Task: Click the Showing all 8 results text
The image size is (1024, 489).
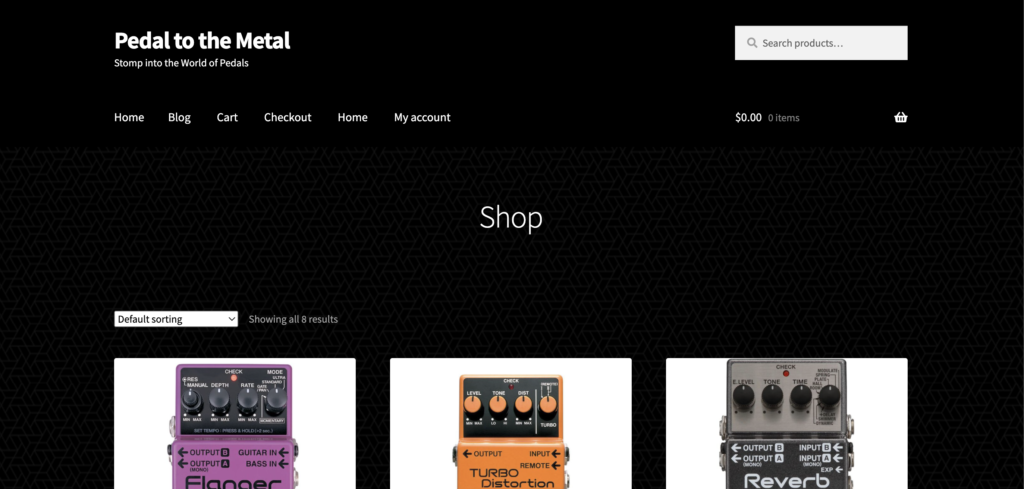Action: (293, 319)
